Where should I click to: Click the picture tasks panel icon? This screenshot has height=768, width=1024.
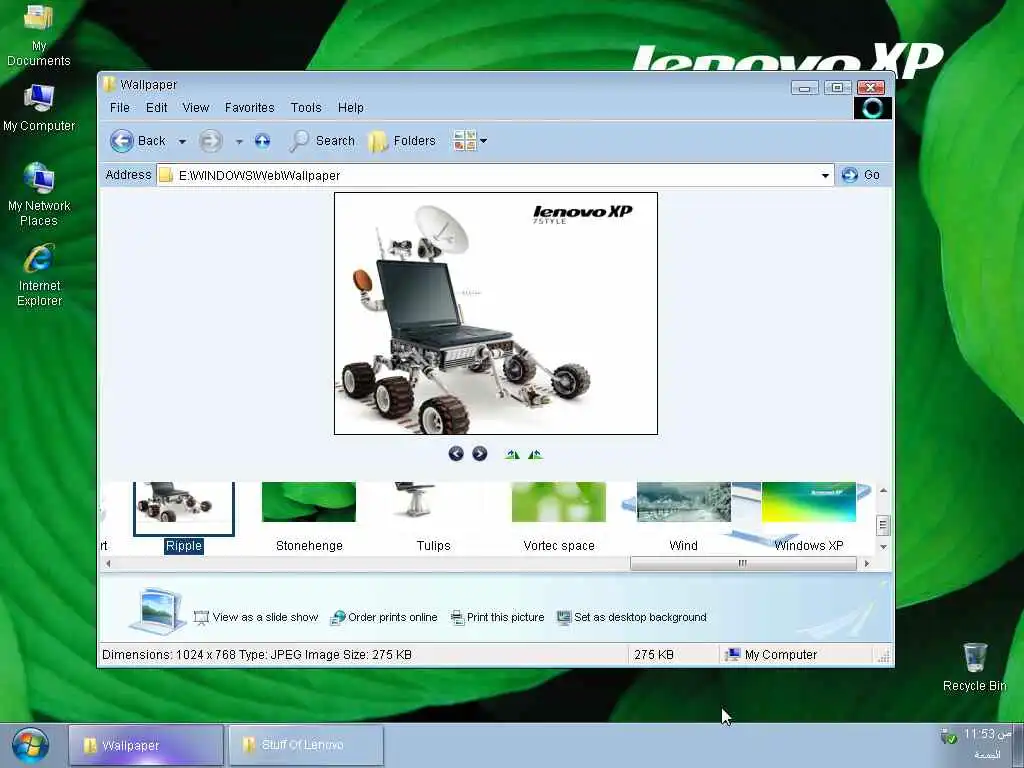(157, 610)
